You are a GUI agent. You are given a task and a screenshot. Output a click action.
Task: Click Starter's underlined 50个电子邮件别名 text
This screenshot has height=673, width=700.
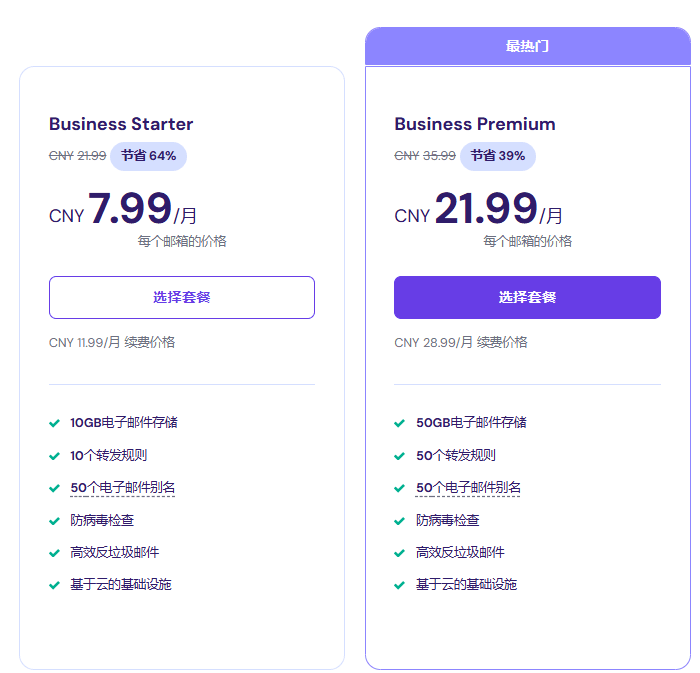[123, 488]
